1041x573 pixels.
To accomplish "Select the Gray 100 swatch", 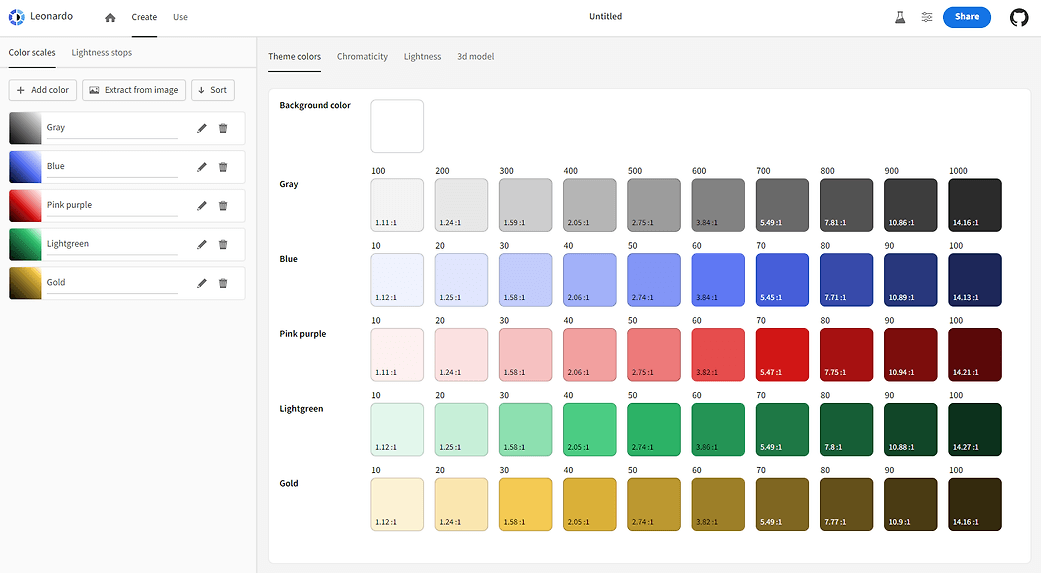I will pyautogui.click(x=397, y=205).
